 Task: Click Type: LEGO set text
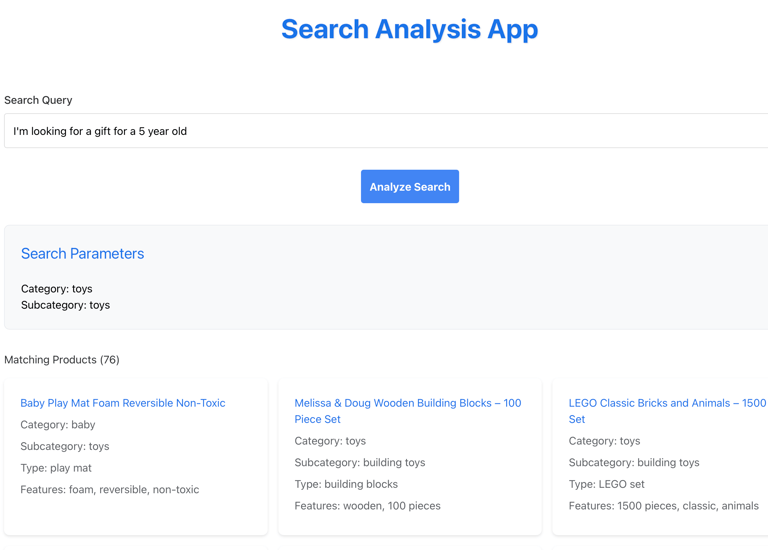[x=606, y=484]
